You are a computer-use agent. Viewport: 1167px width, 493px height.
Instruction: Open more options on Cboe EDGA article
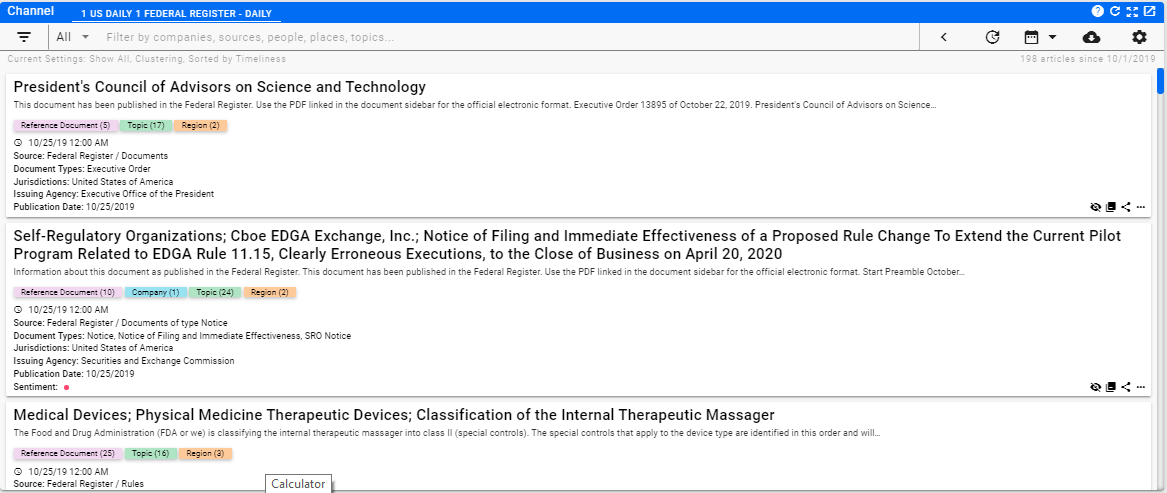[x=1141, y=387]
